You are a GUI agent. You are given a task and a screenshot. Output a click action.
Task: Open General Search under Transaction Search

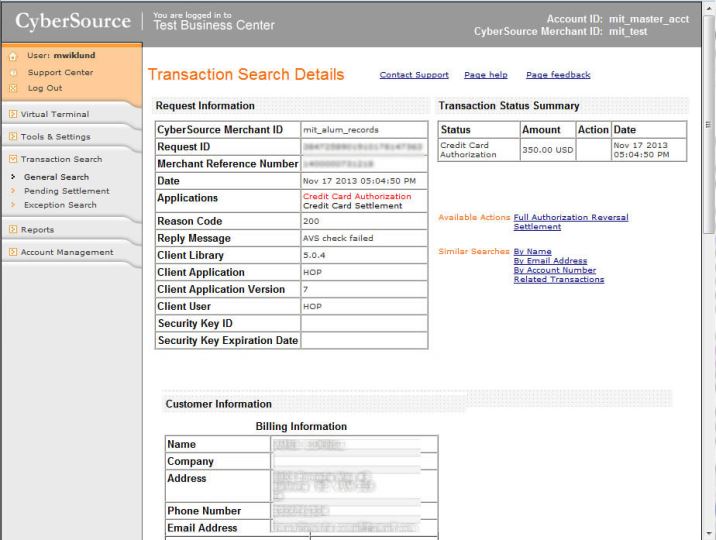56,177
